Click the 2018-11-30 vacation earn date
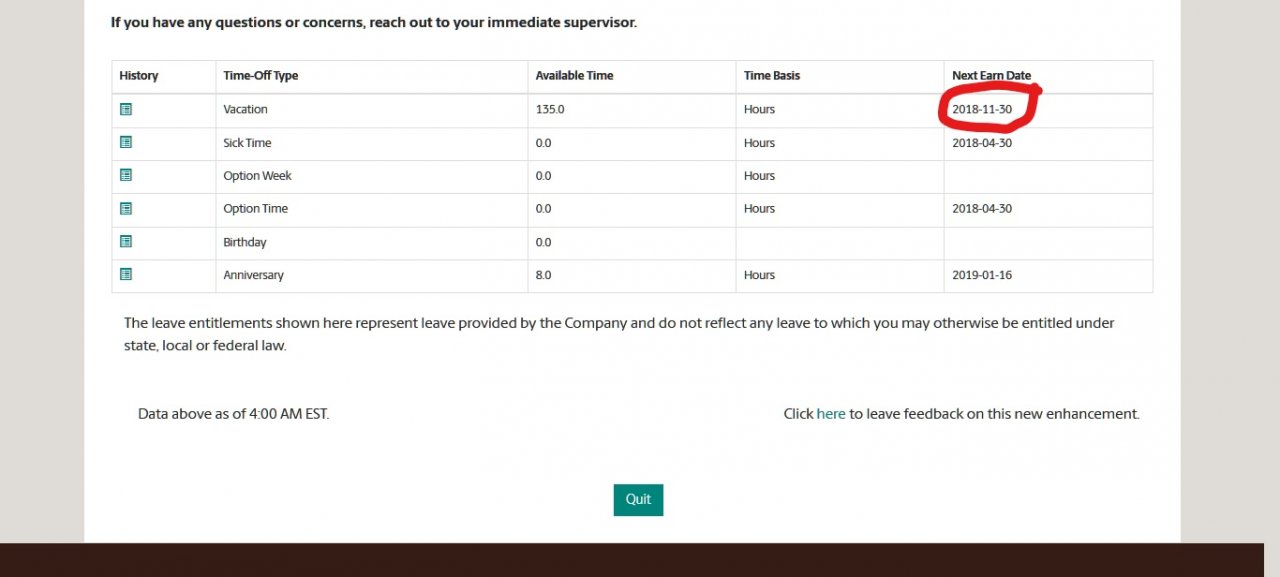The height and width of the screenshot is (577, 1280). tap(982, 110)
